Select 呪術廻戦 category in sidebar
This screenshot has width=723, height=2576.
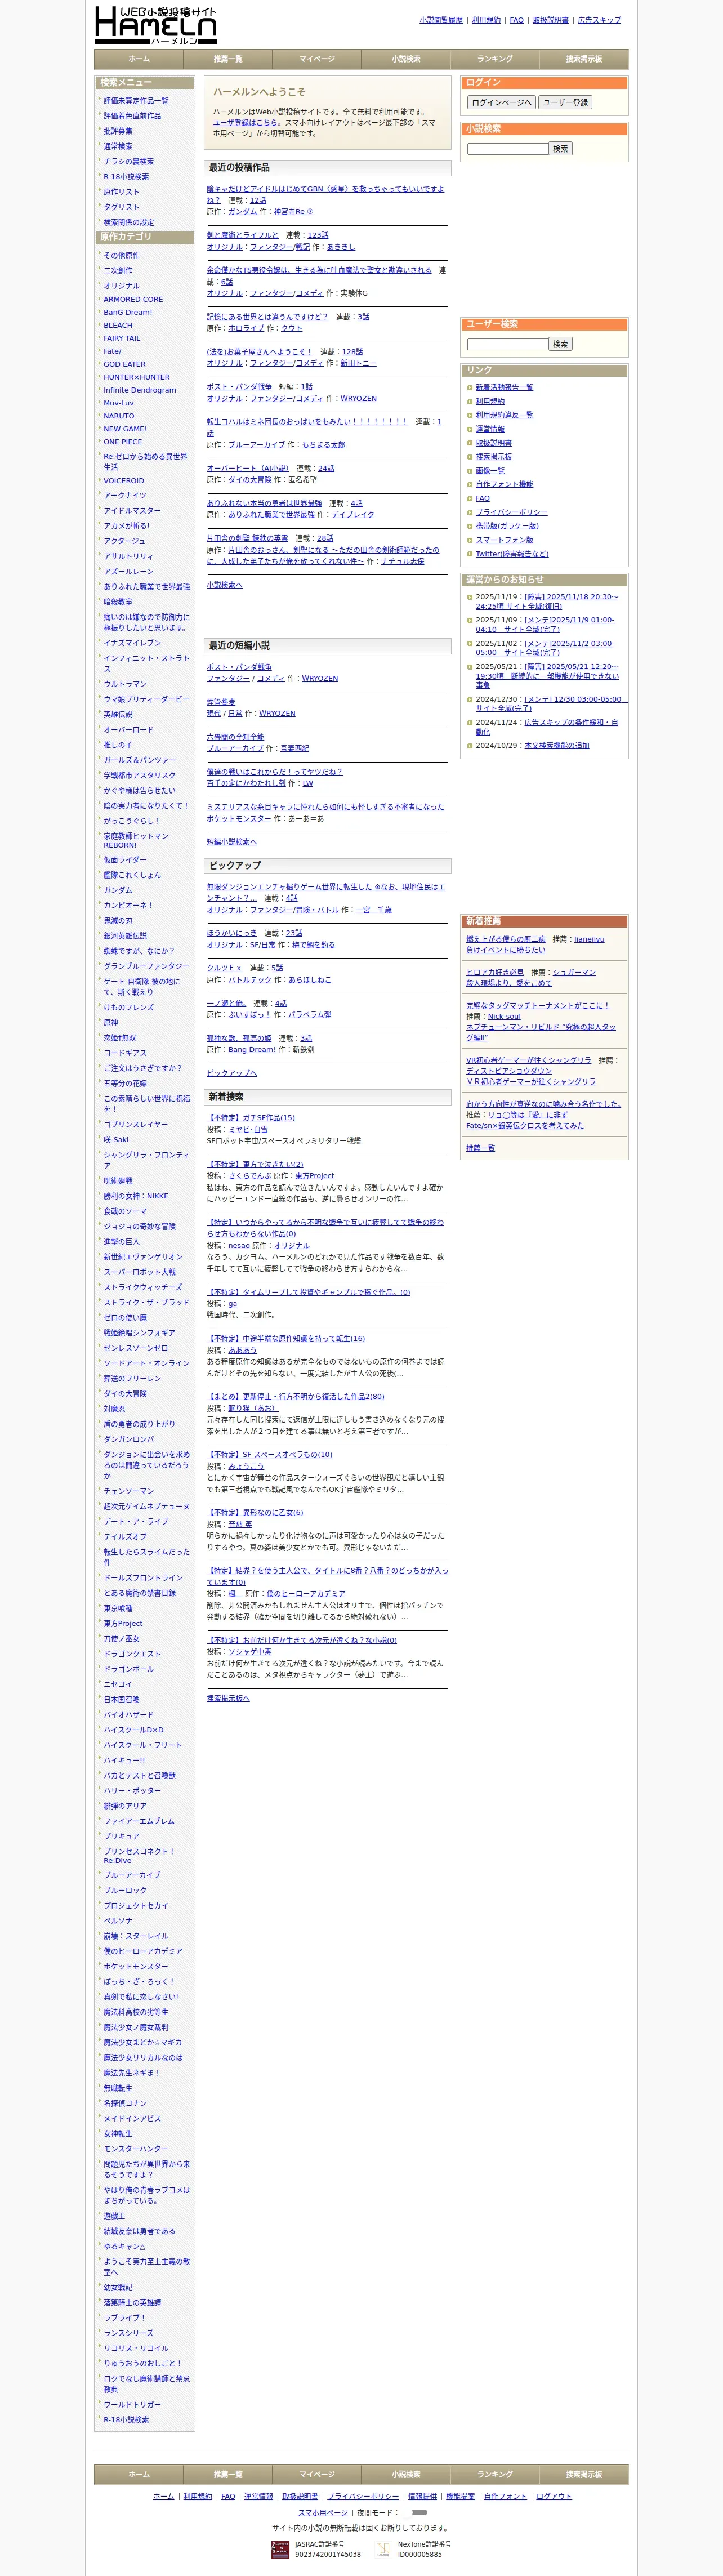pos(118,1181)
